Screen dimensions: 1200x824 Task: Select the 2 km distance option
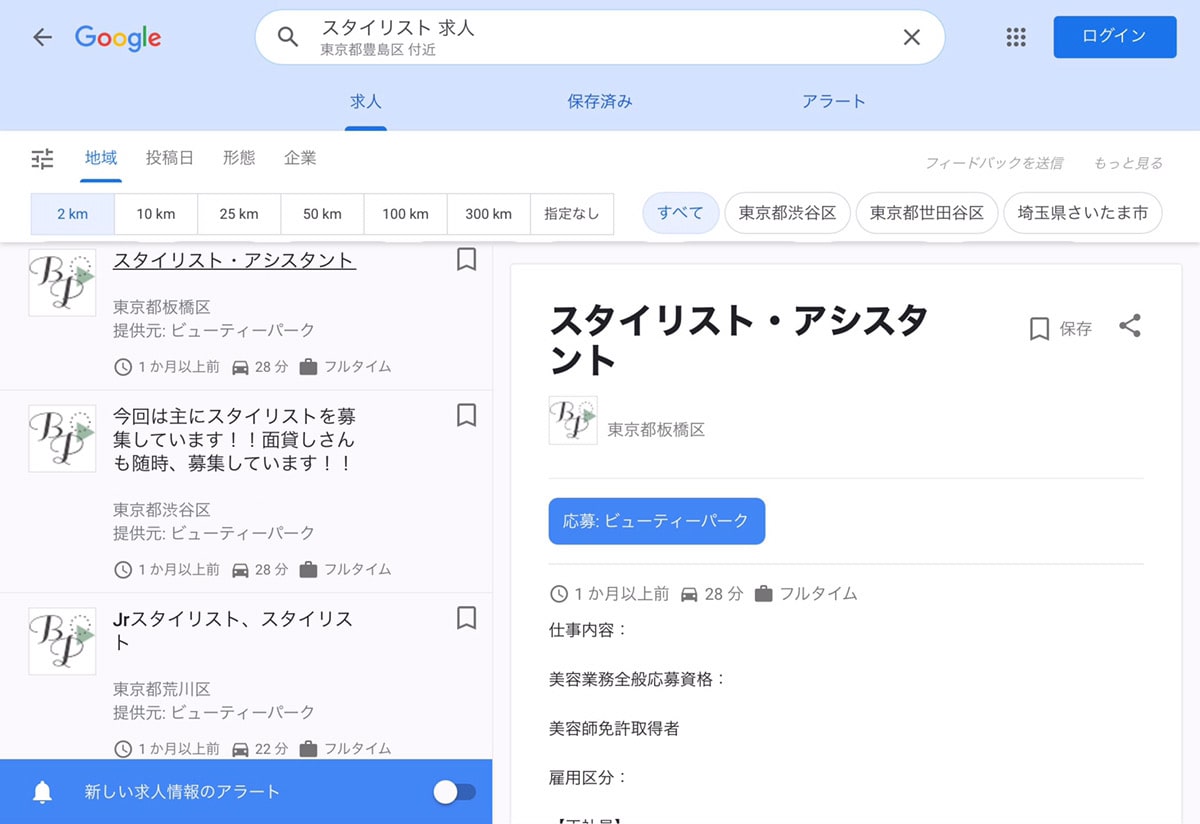tap(73, 214)
